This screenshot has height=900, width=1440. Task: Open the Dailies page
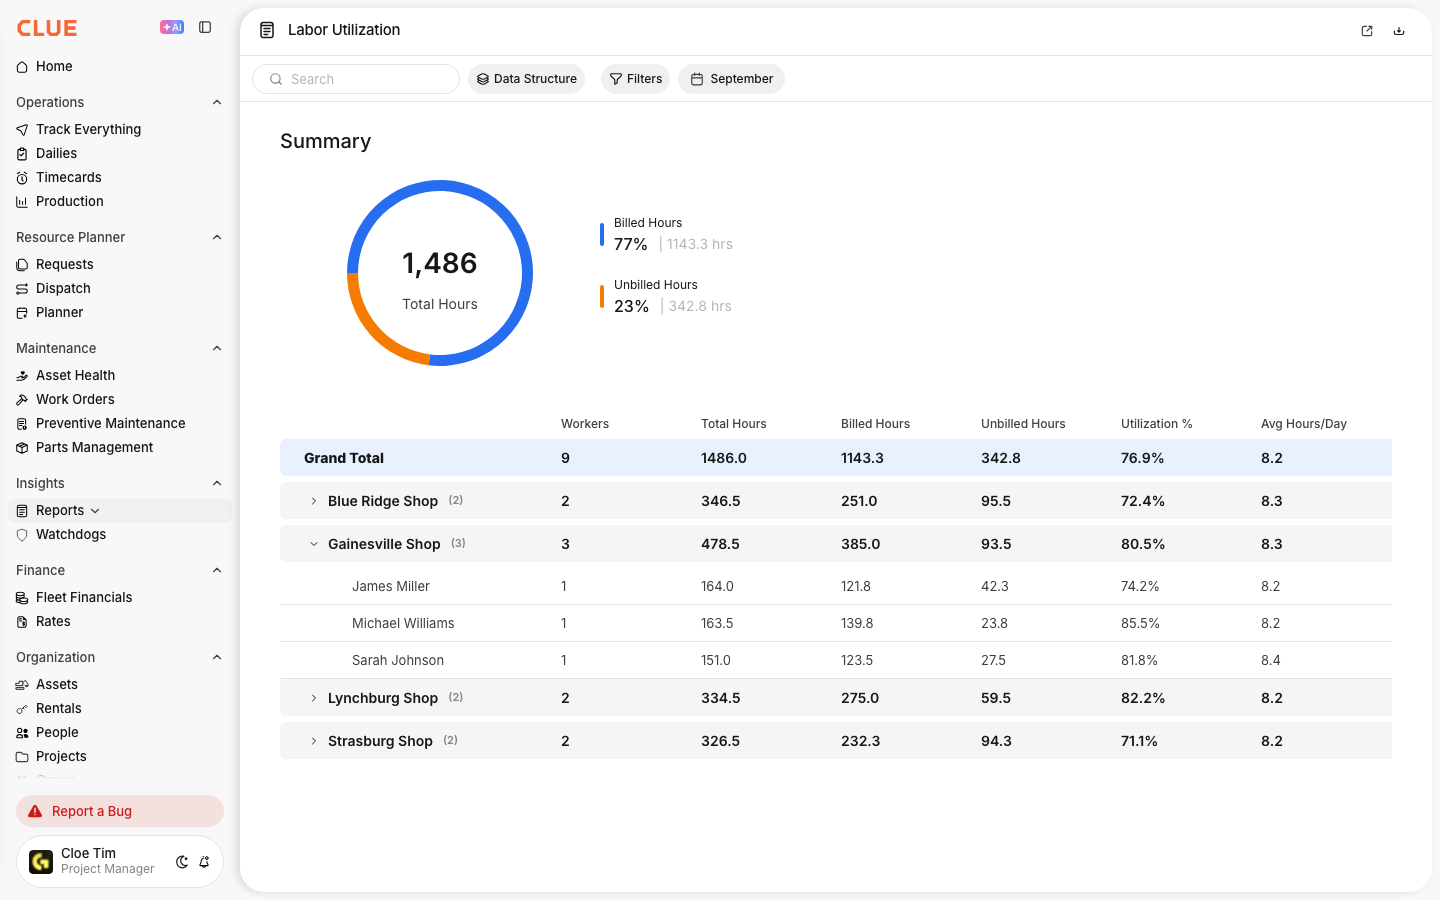pos(56,153)
